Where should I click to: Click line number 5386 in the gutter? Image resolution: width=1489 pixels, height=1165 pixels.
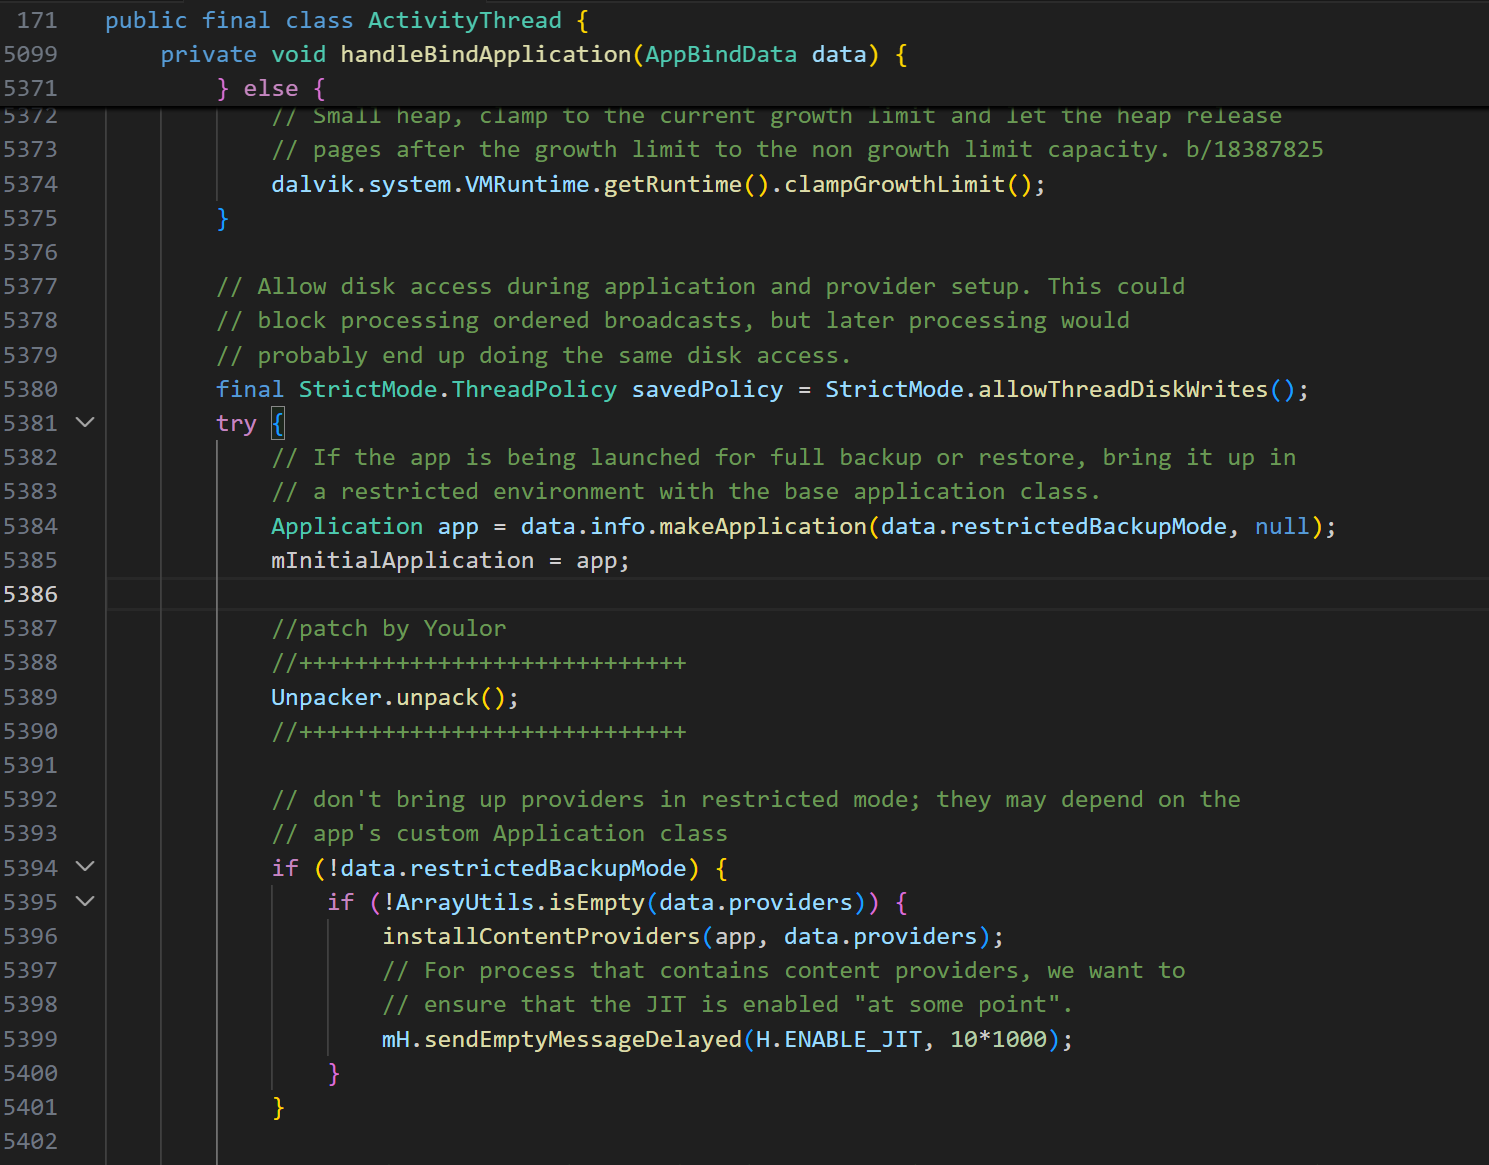tap(31, 594)
